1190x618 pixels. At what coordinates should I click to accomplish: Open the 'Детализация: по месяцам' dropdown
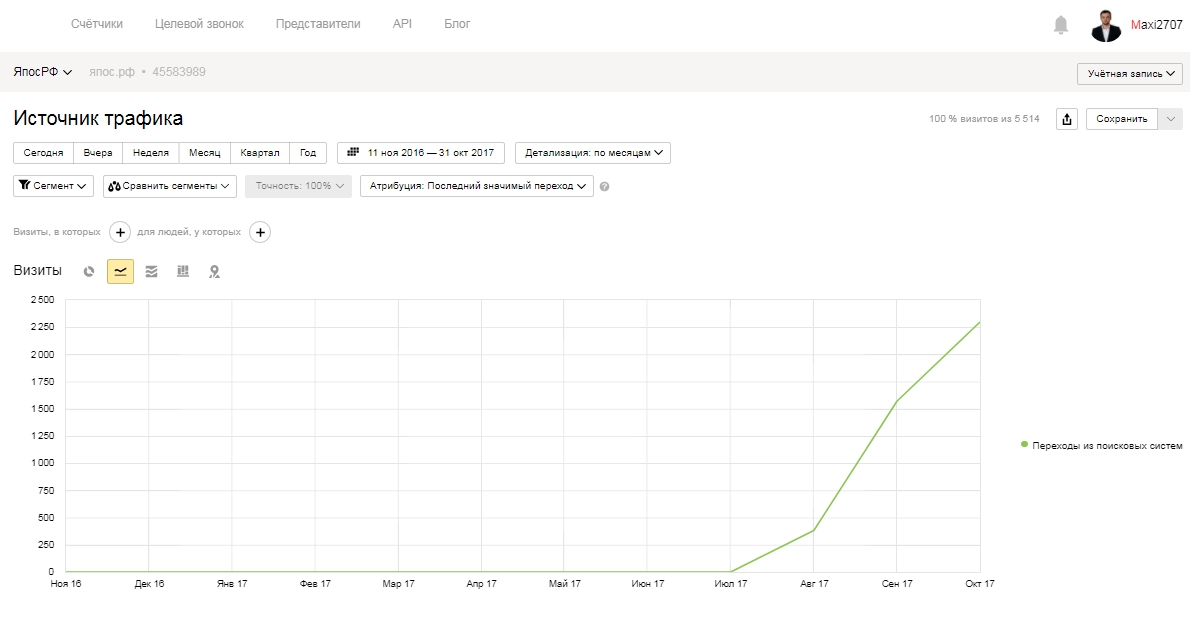pos(593,153)
